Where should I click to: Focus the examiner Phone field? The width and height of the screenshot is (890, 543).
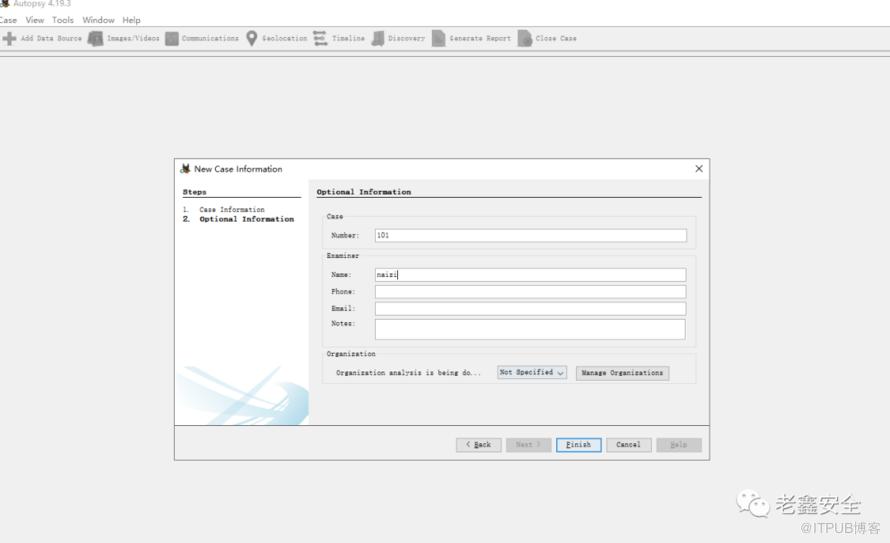530,292
